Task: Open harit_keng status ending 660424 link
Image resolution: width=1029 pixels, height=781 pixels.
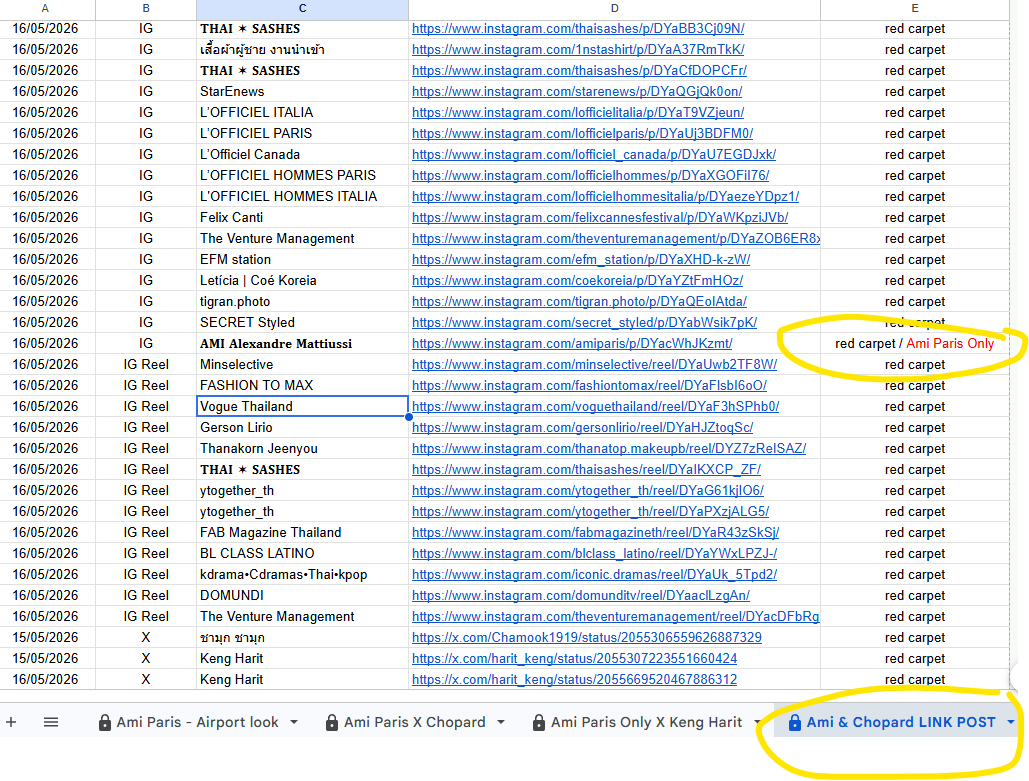Action: 574,659
